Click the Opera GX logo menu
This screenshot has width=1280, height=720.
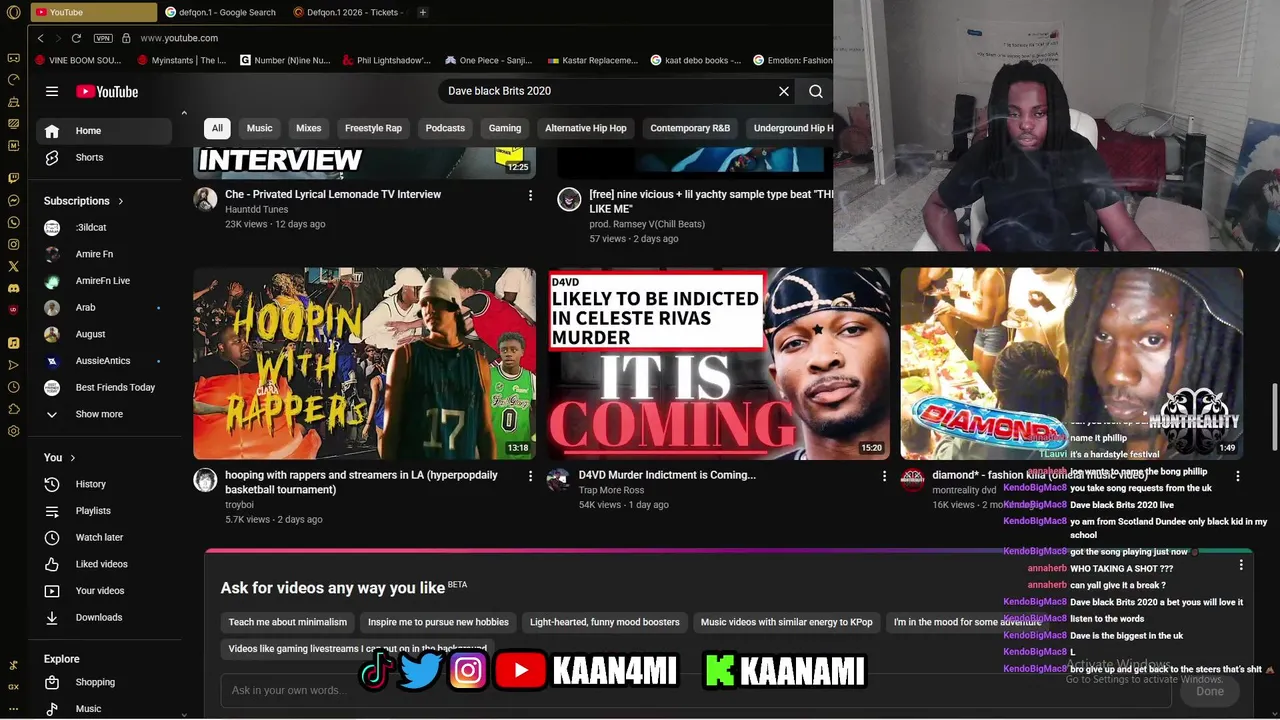(13, 12)
